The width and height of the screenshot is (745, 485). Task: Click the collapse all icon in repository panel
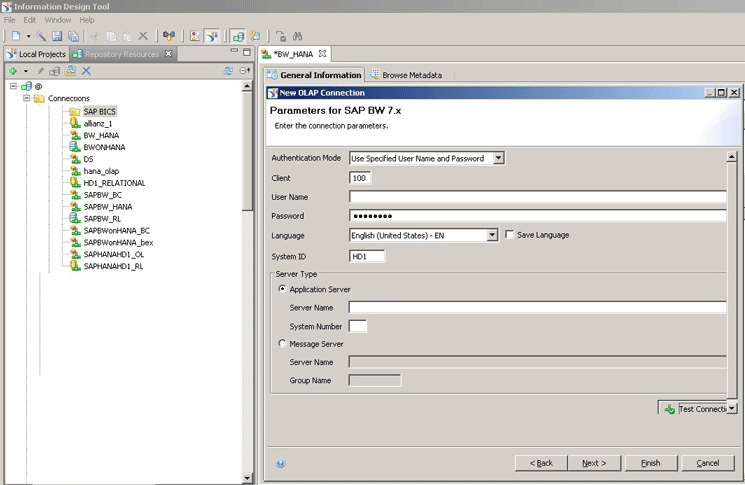pos(245,71)
